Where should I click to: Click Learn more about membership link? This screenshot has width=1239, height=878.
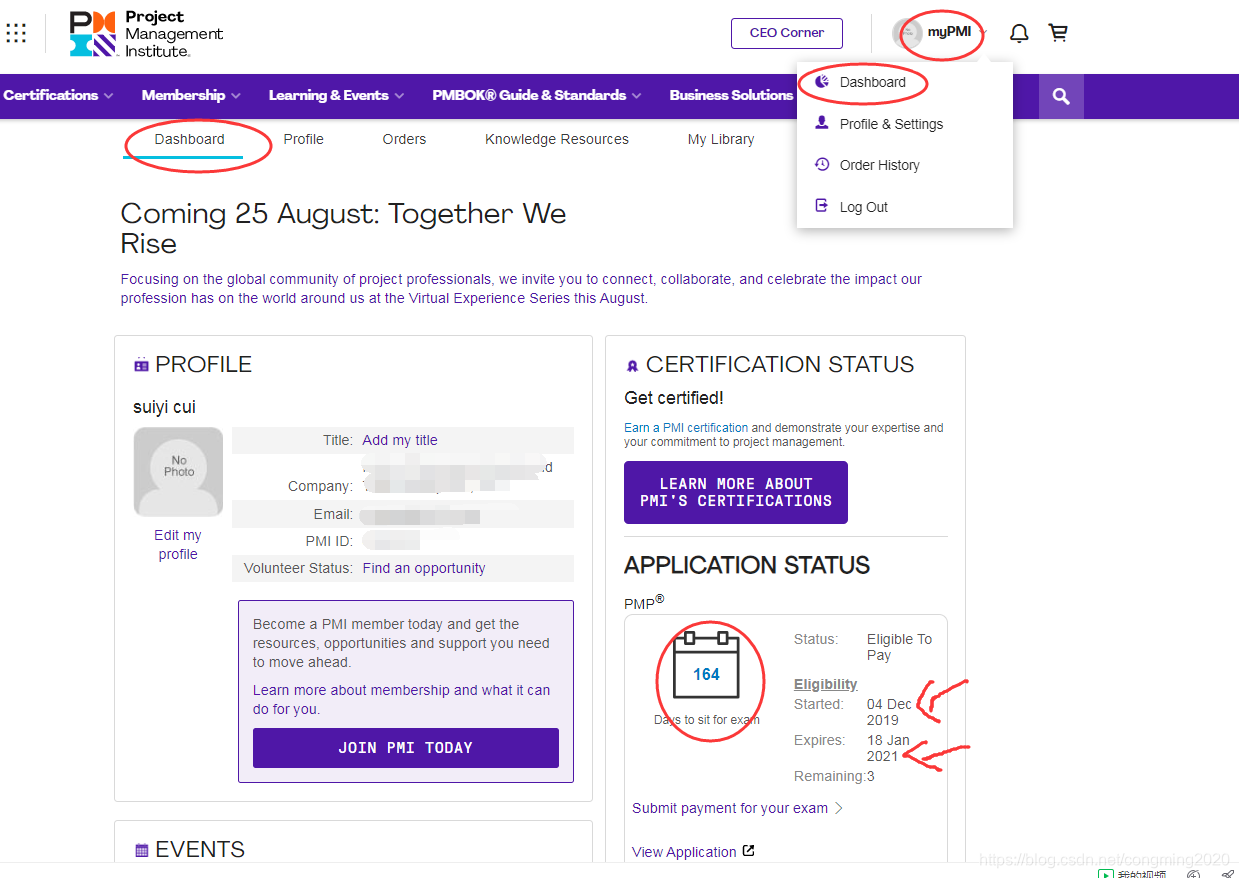401,699
